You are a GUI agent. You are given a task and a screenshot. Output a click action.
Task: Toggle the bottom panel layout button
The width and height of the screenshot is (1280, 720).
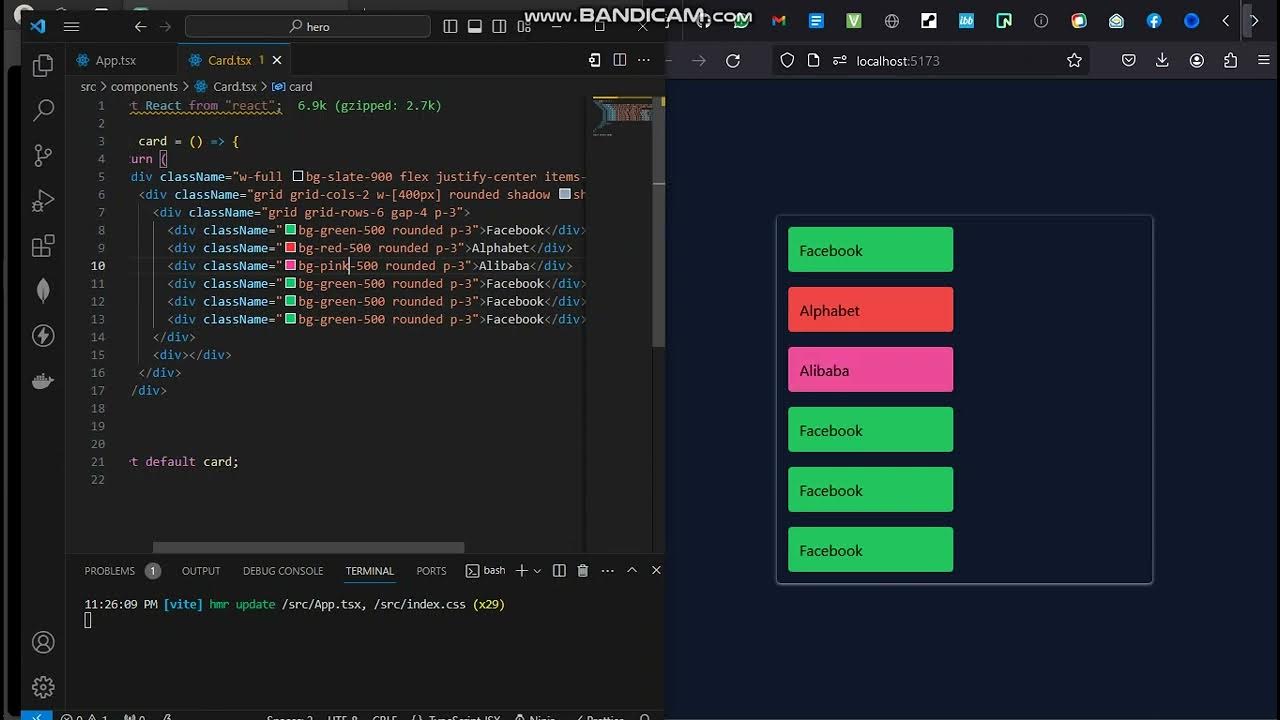[475, 27]
